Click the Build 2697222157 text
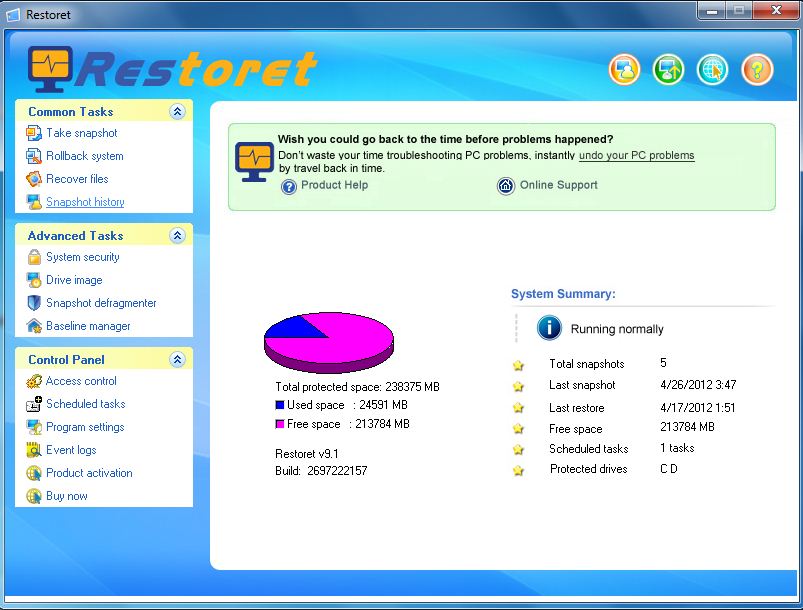 tap(321, 471)
